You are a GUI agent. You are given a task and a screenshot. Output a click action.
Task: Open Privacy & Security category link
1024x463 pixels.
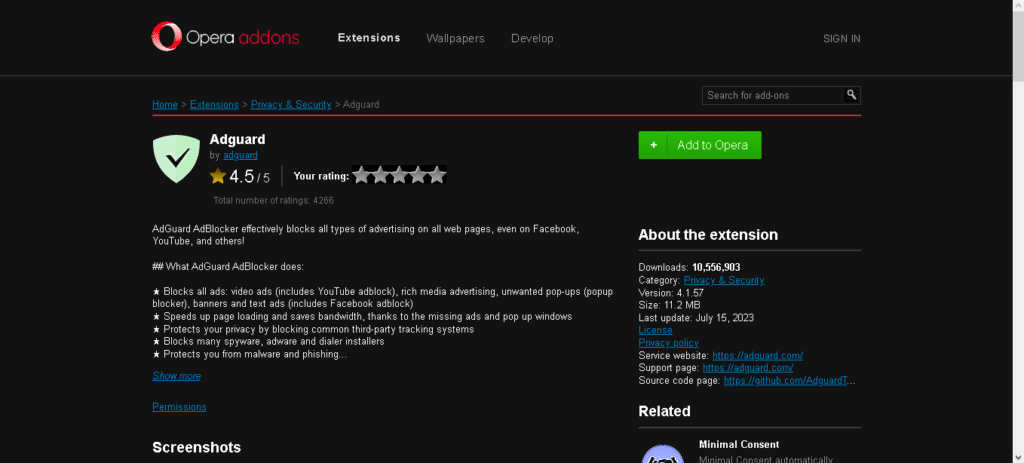click(724, 280)
